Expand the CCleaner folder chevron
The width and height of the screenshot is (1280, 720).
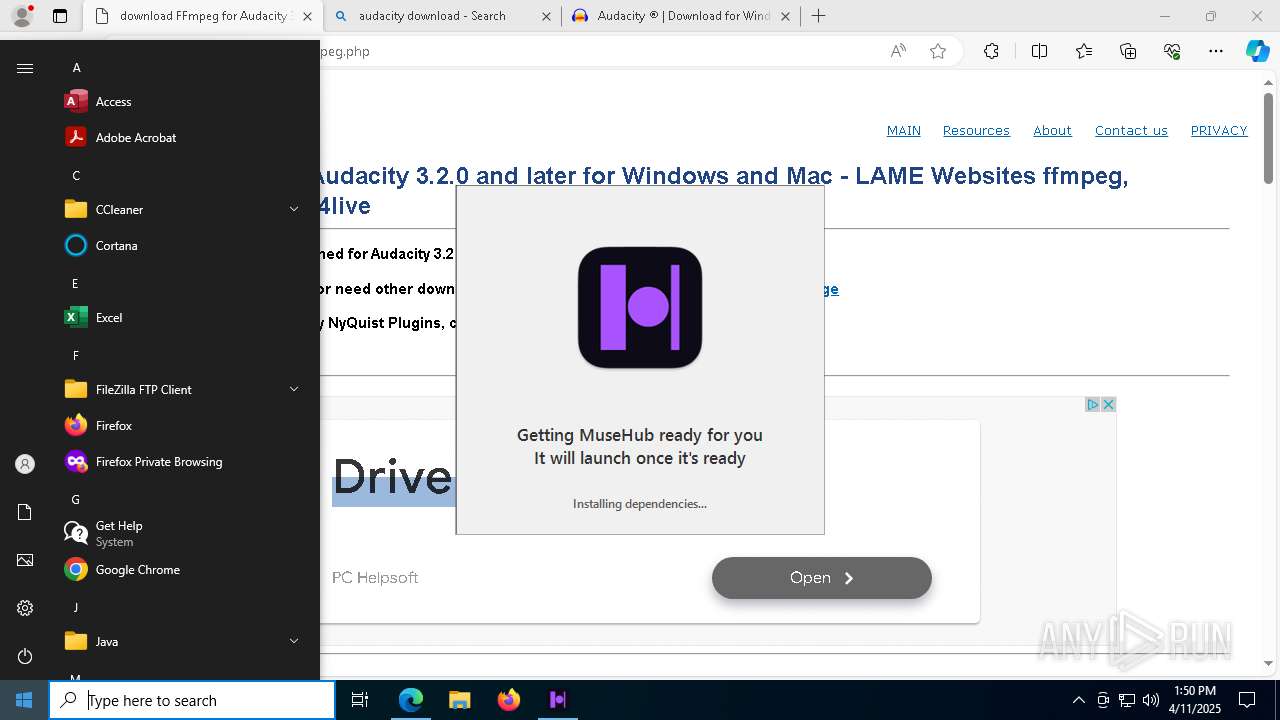click(x=294, y=209)
